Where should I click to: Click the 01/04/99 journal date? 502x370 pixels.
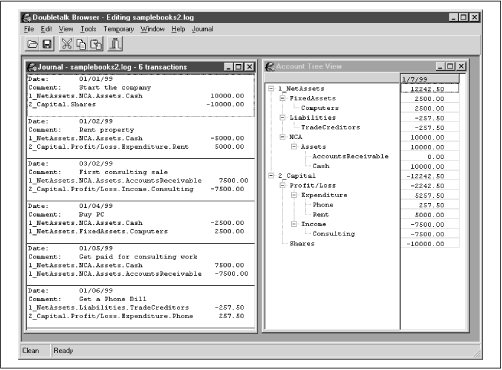[x=96, y=206]
